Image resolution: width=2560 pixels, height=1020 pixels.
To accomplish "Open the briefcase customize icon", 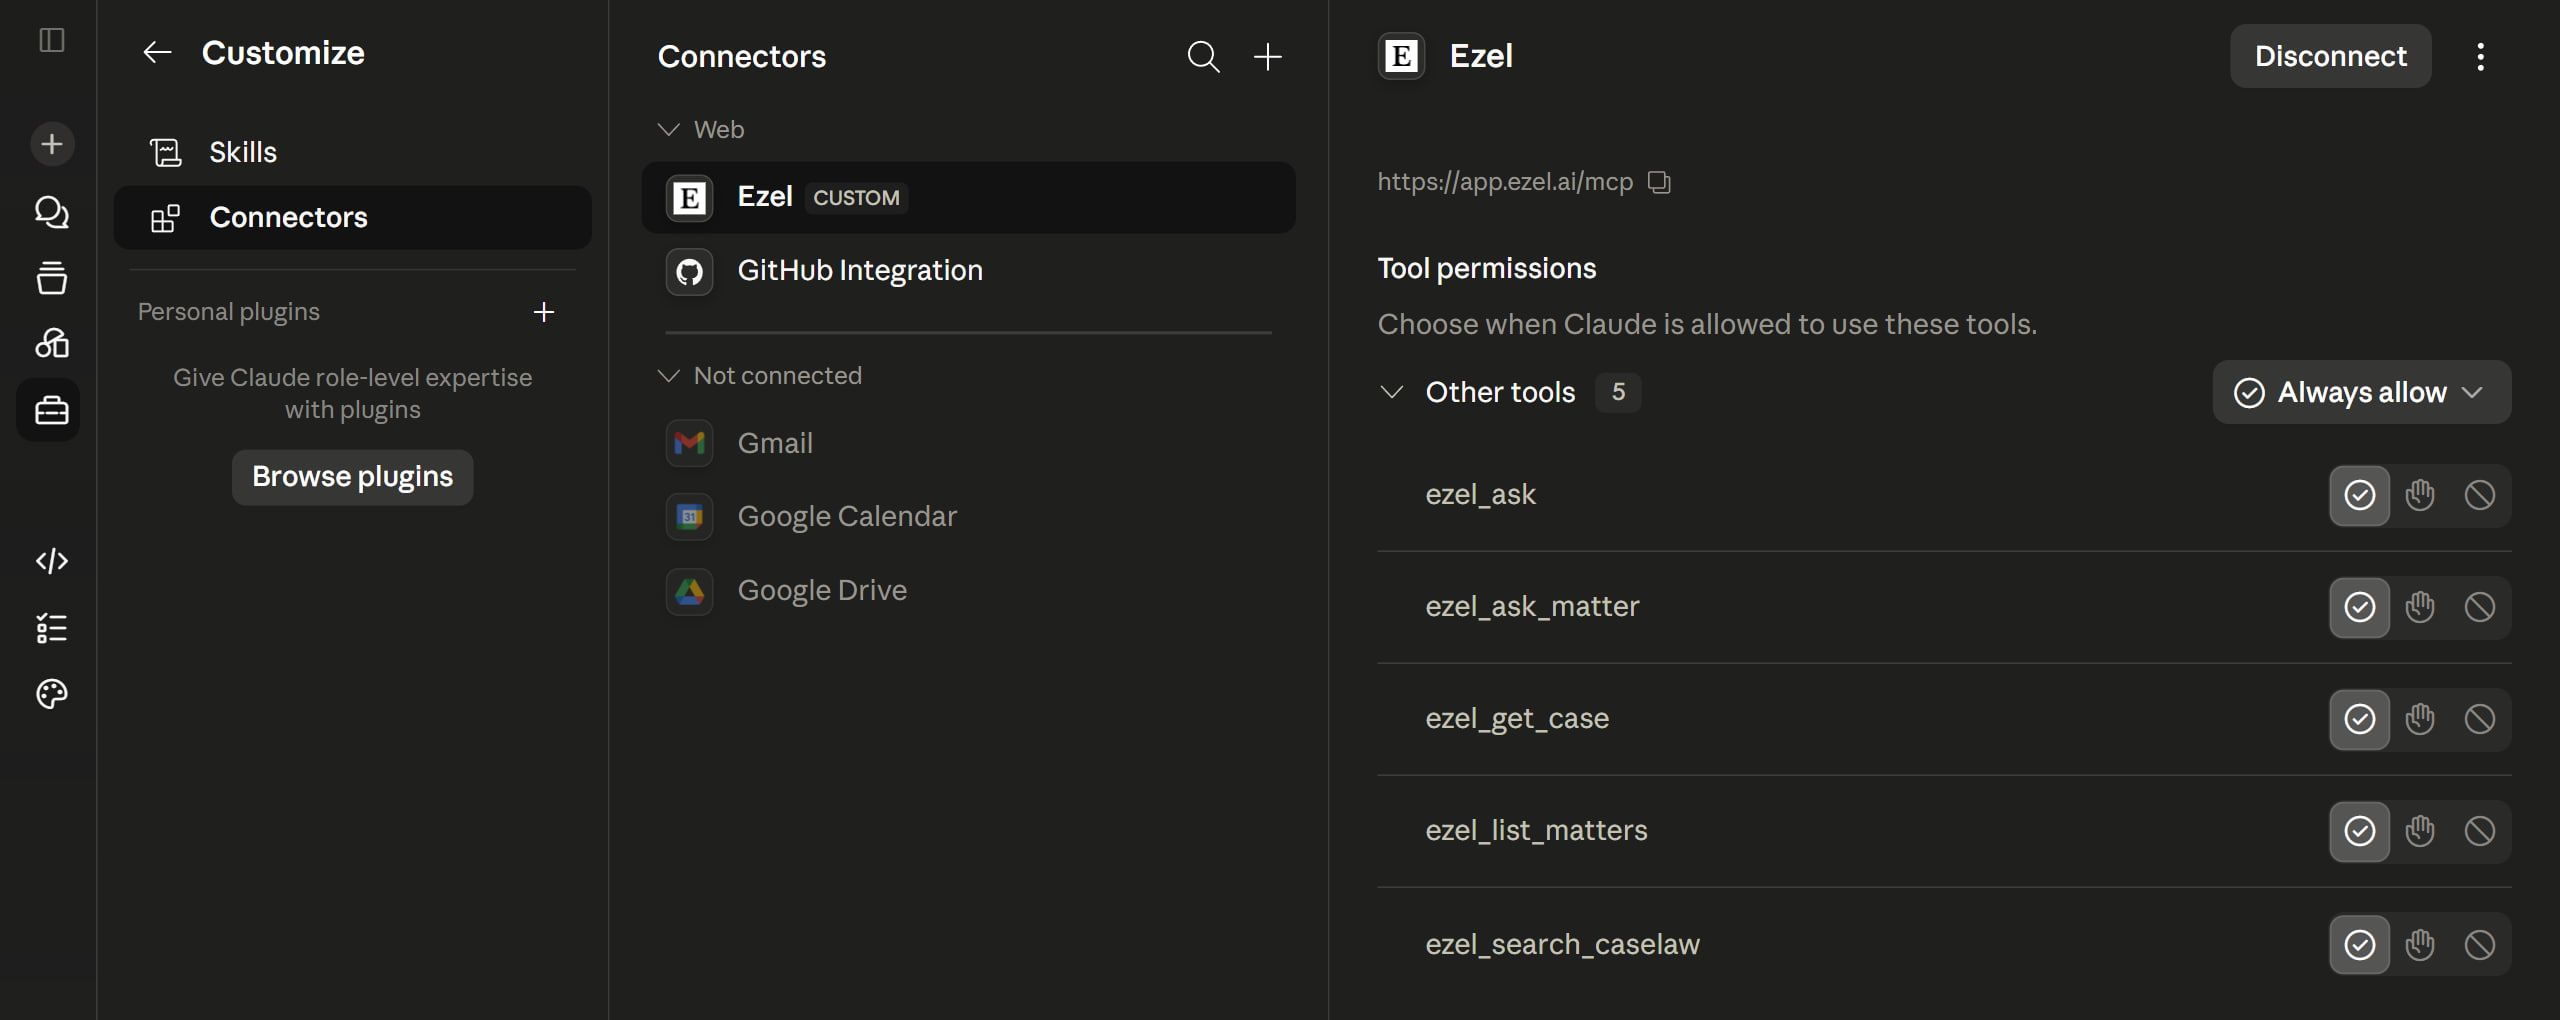I will (49, 410).
